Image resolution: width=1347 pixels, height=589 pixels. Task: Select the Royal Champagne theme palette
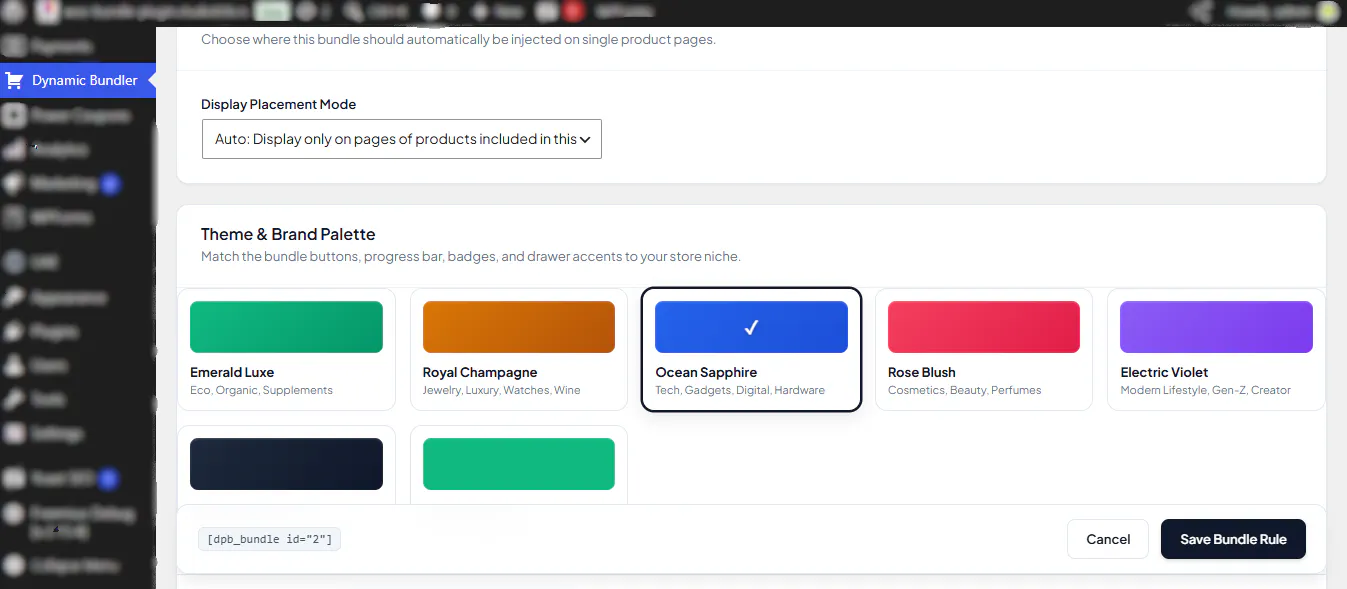(519, 349)
